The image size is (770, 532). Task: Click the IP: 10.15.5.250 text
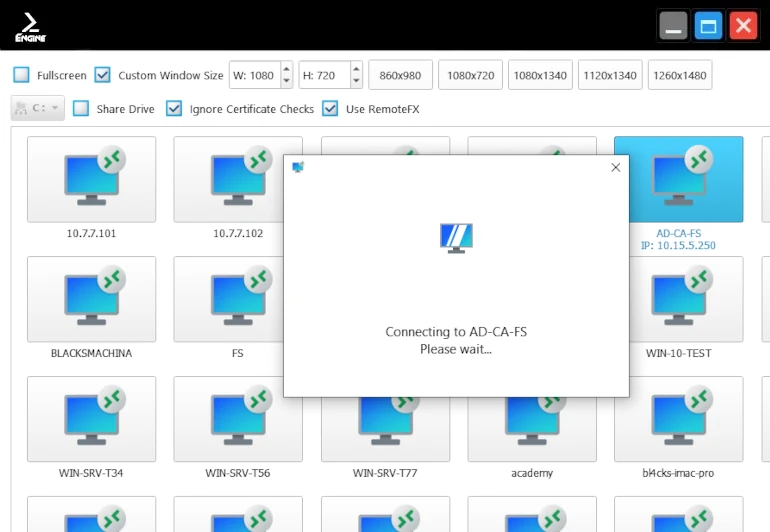(678, 245)
